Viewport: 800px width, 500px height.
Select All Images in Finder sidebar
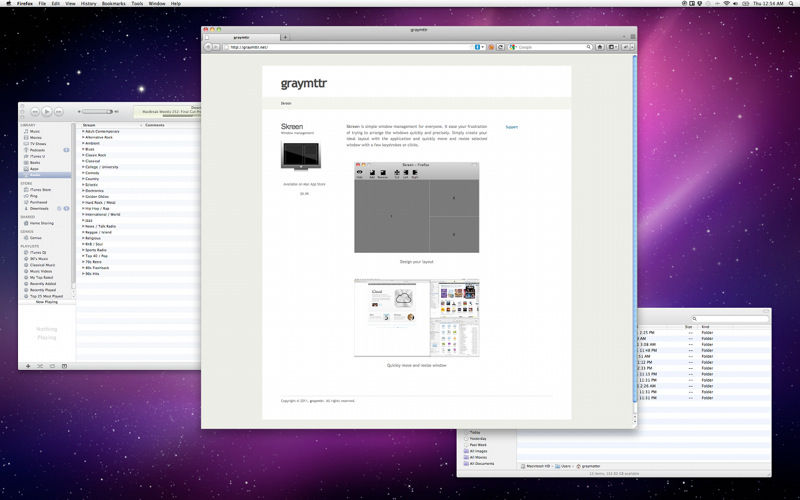[478, 452]
